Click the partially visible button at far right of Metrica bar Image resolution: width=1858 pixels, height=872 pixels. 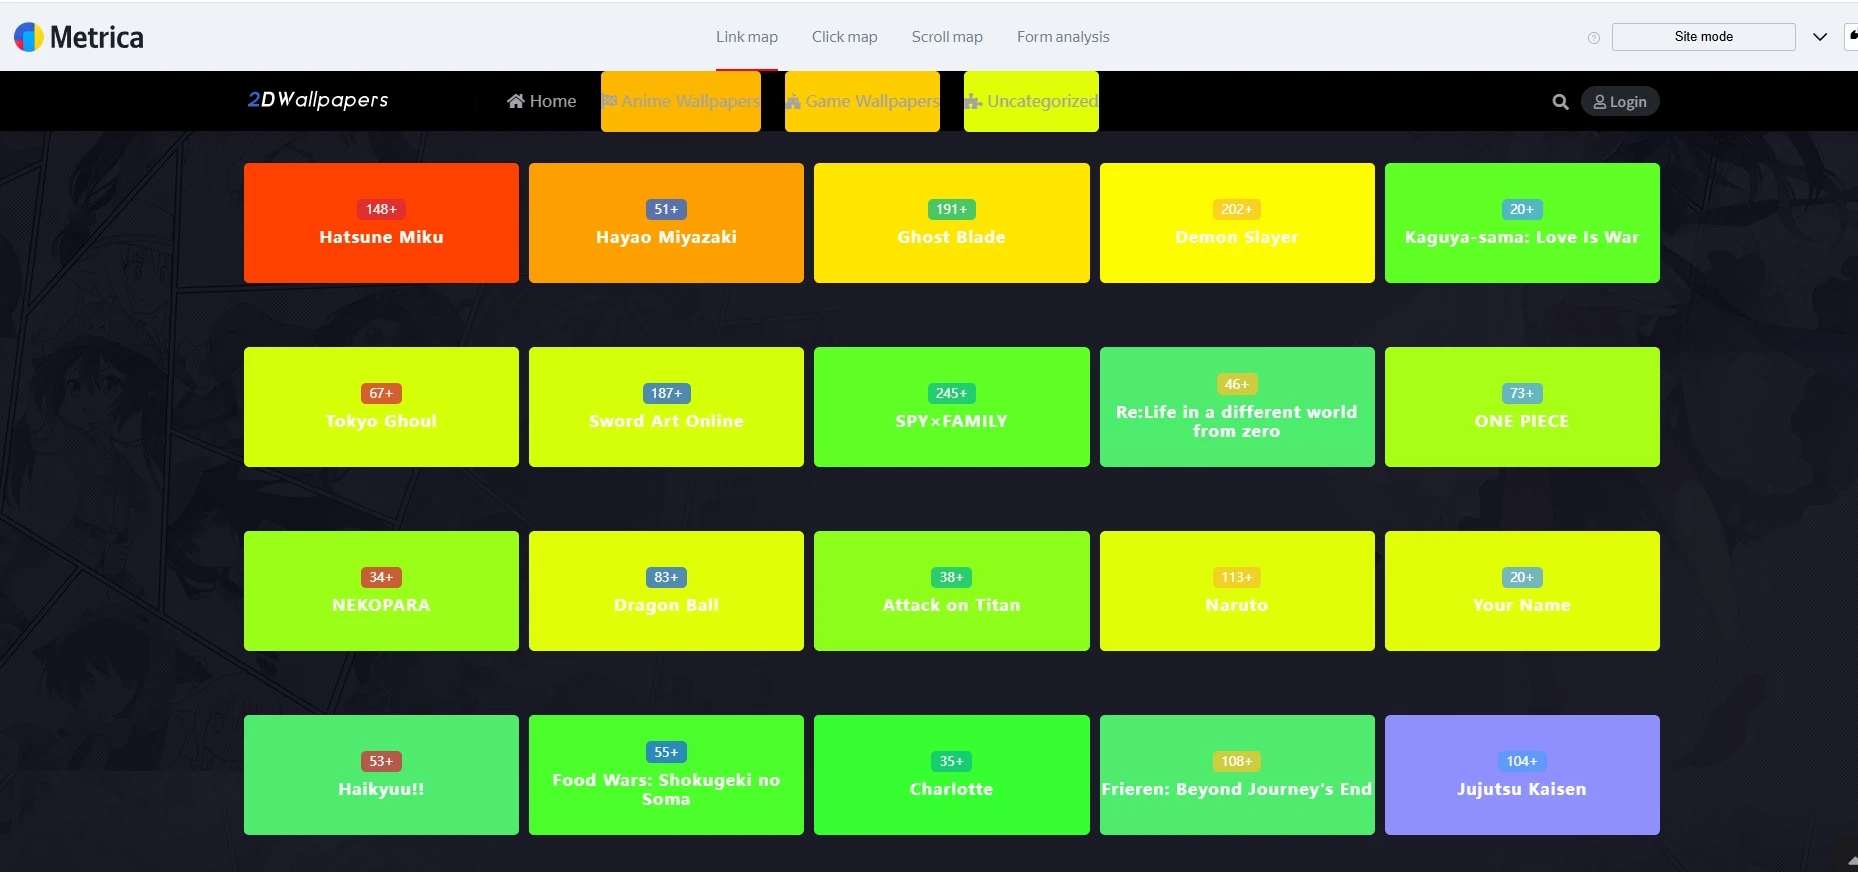coord(1851,36)
